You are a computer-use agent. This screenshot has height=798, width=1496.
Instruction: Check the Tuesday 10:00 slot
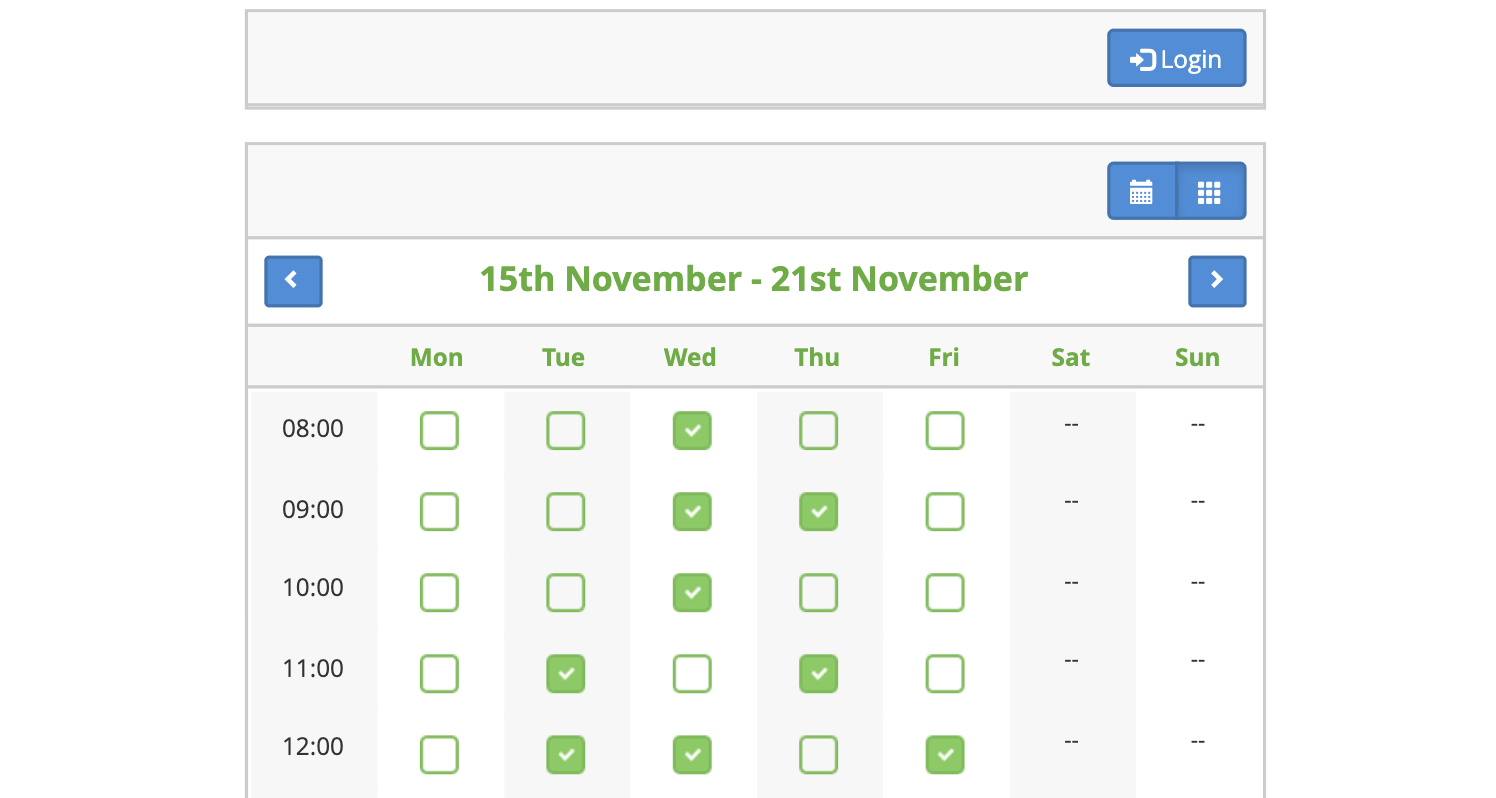[566, 593]
